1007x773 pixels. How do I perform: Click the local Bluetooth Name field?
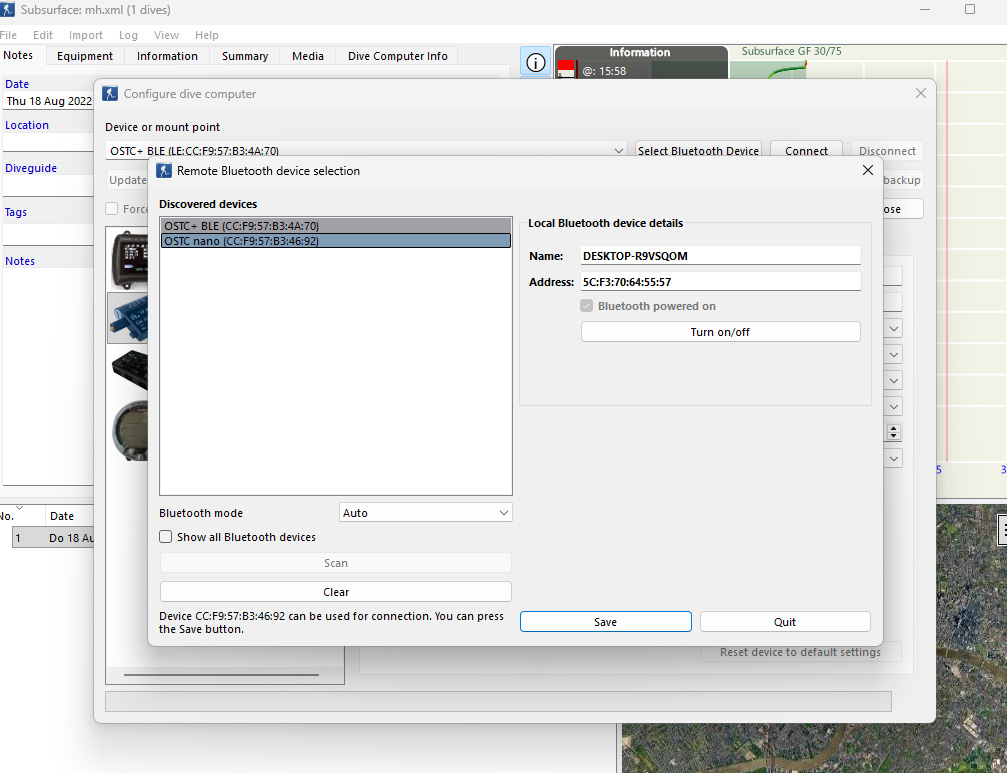point(721,256)
